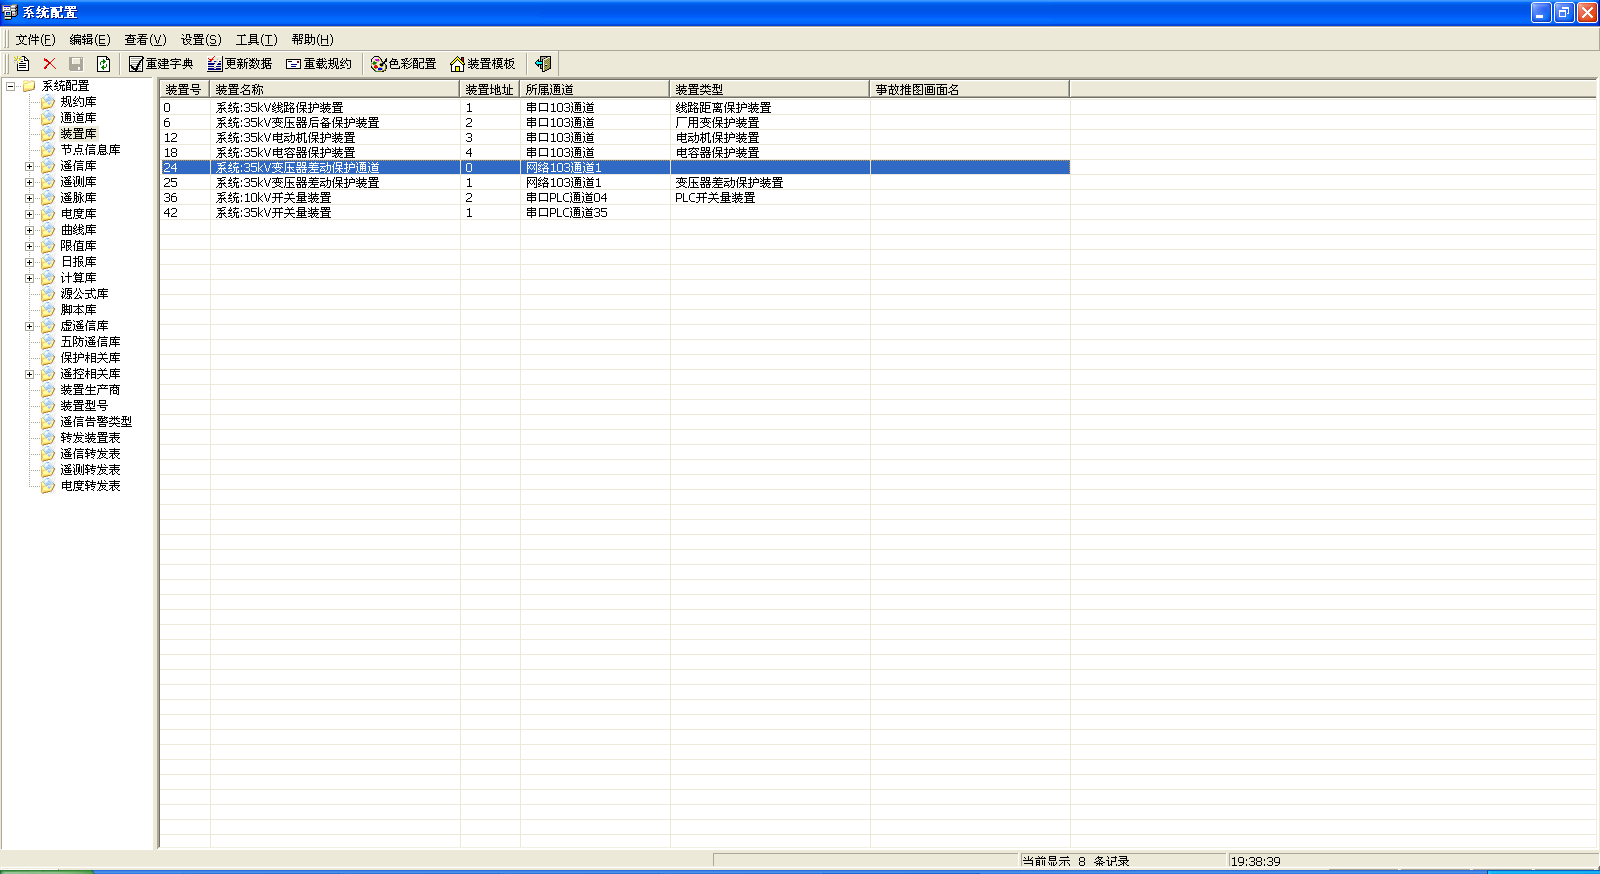Image resolution: width=1600 pixels, height=874 pixels.
Task: Select 通道库 in the tree
Action: (x=78, y=118)
